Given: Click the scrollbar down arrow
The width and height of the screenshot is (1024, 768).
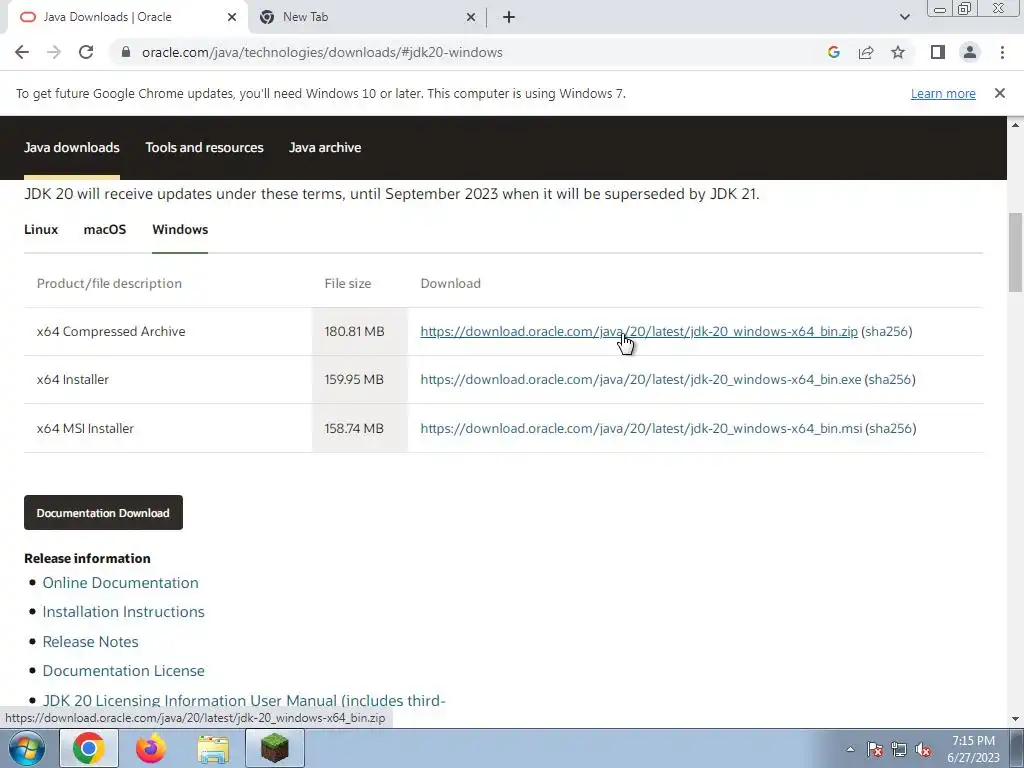Looking at the screenshot, I should point(1015,719).
